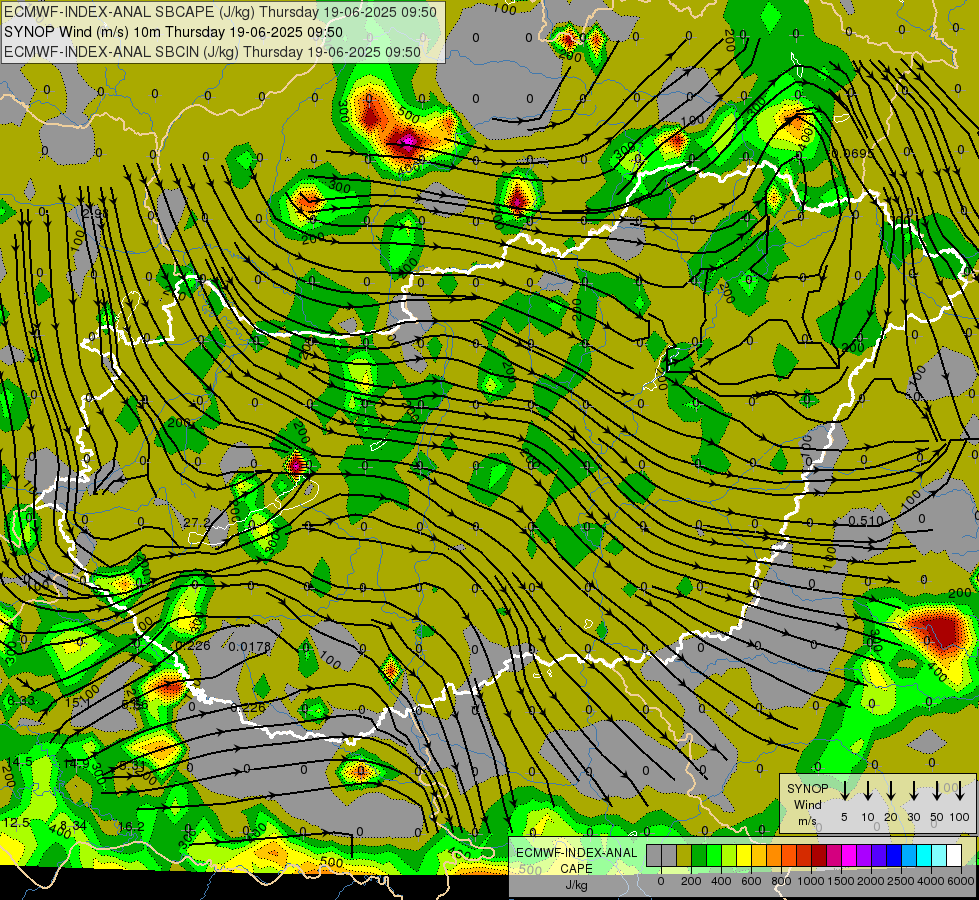The width and height of the screenshot is (979, 900).
Task: Click the 0.0695 value on the map
Action: pyautogui.click(x=853, y=154)
